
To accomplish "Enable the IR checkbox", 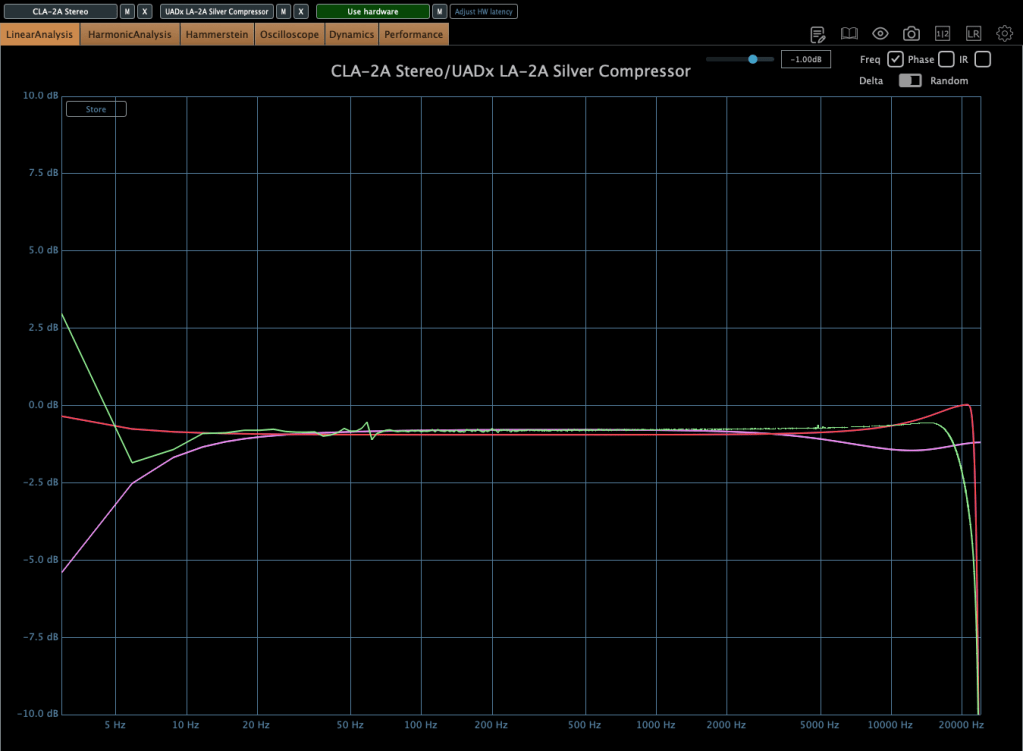I will pos(982,59).
